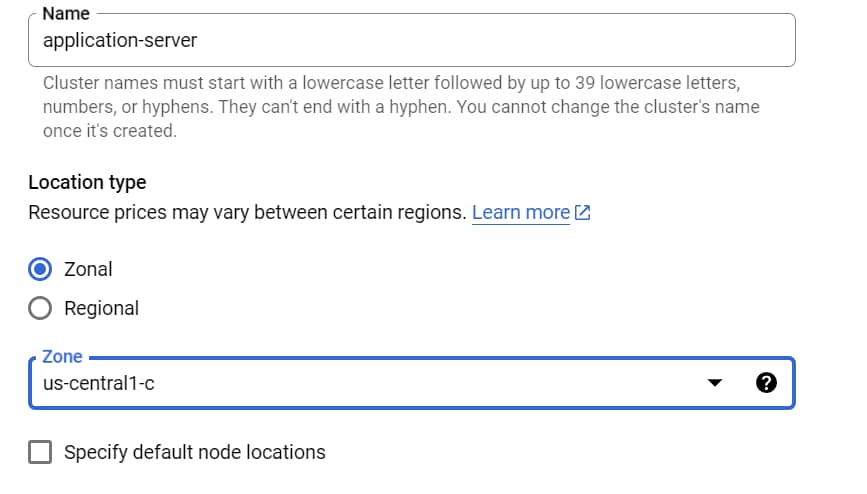Open the external link icon beside Learn more

click(582, 212)
